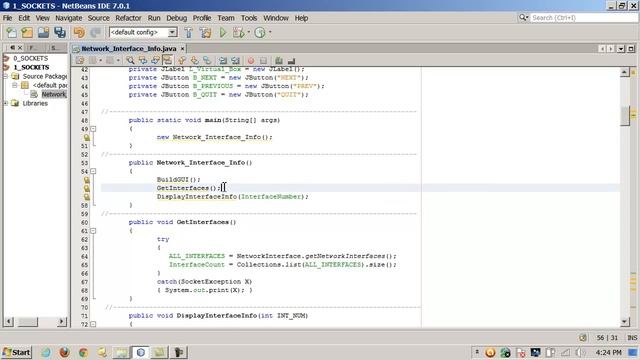Collapse code fold at line 54
The height and width of the screenshot is (360, 640).
[x=93, y=171]
